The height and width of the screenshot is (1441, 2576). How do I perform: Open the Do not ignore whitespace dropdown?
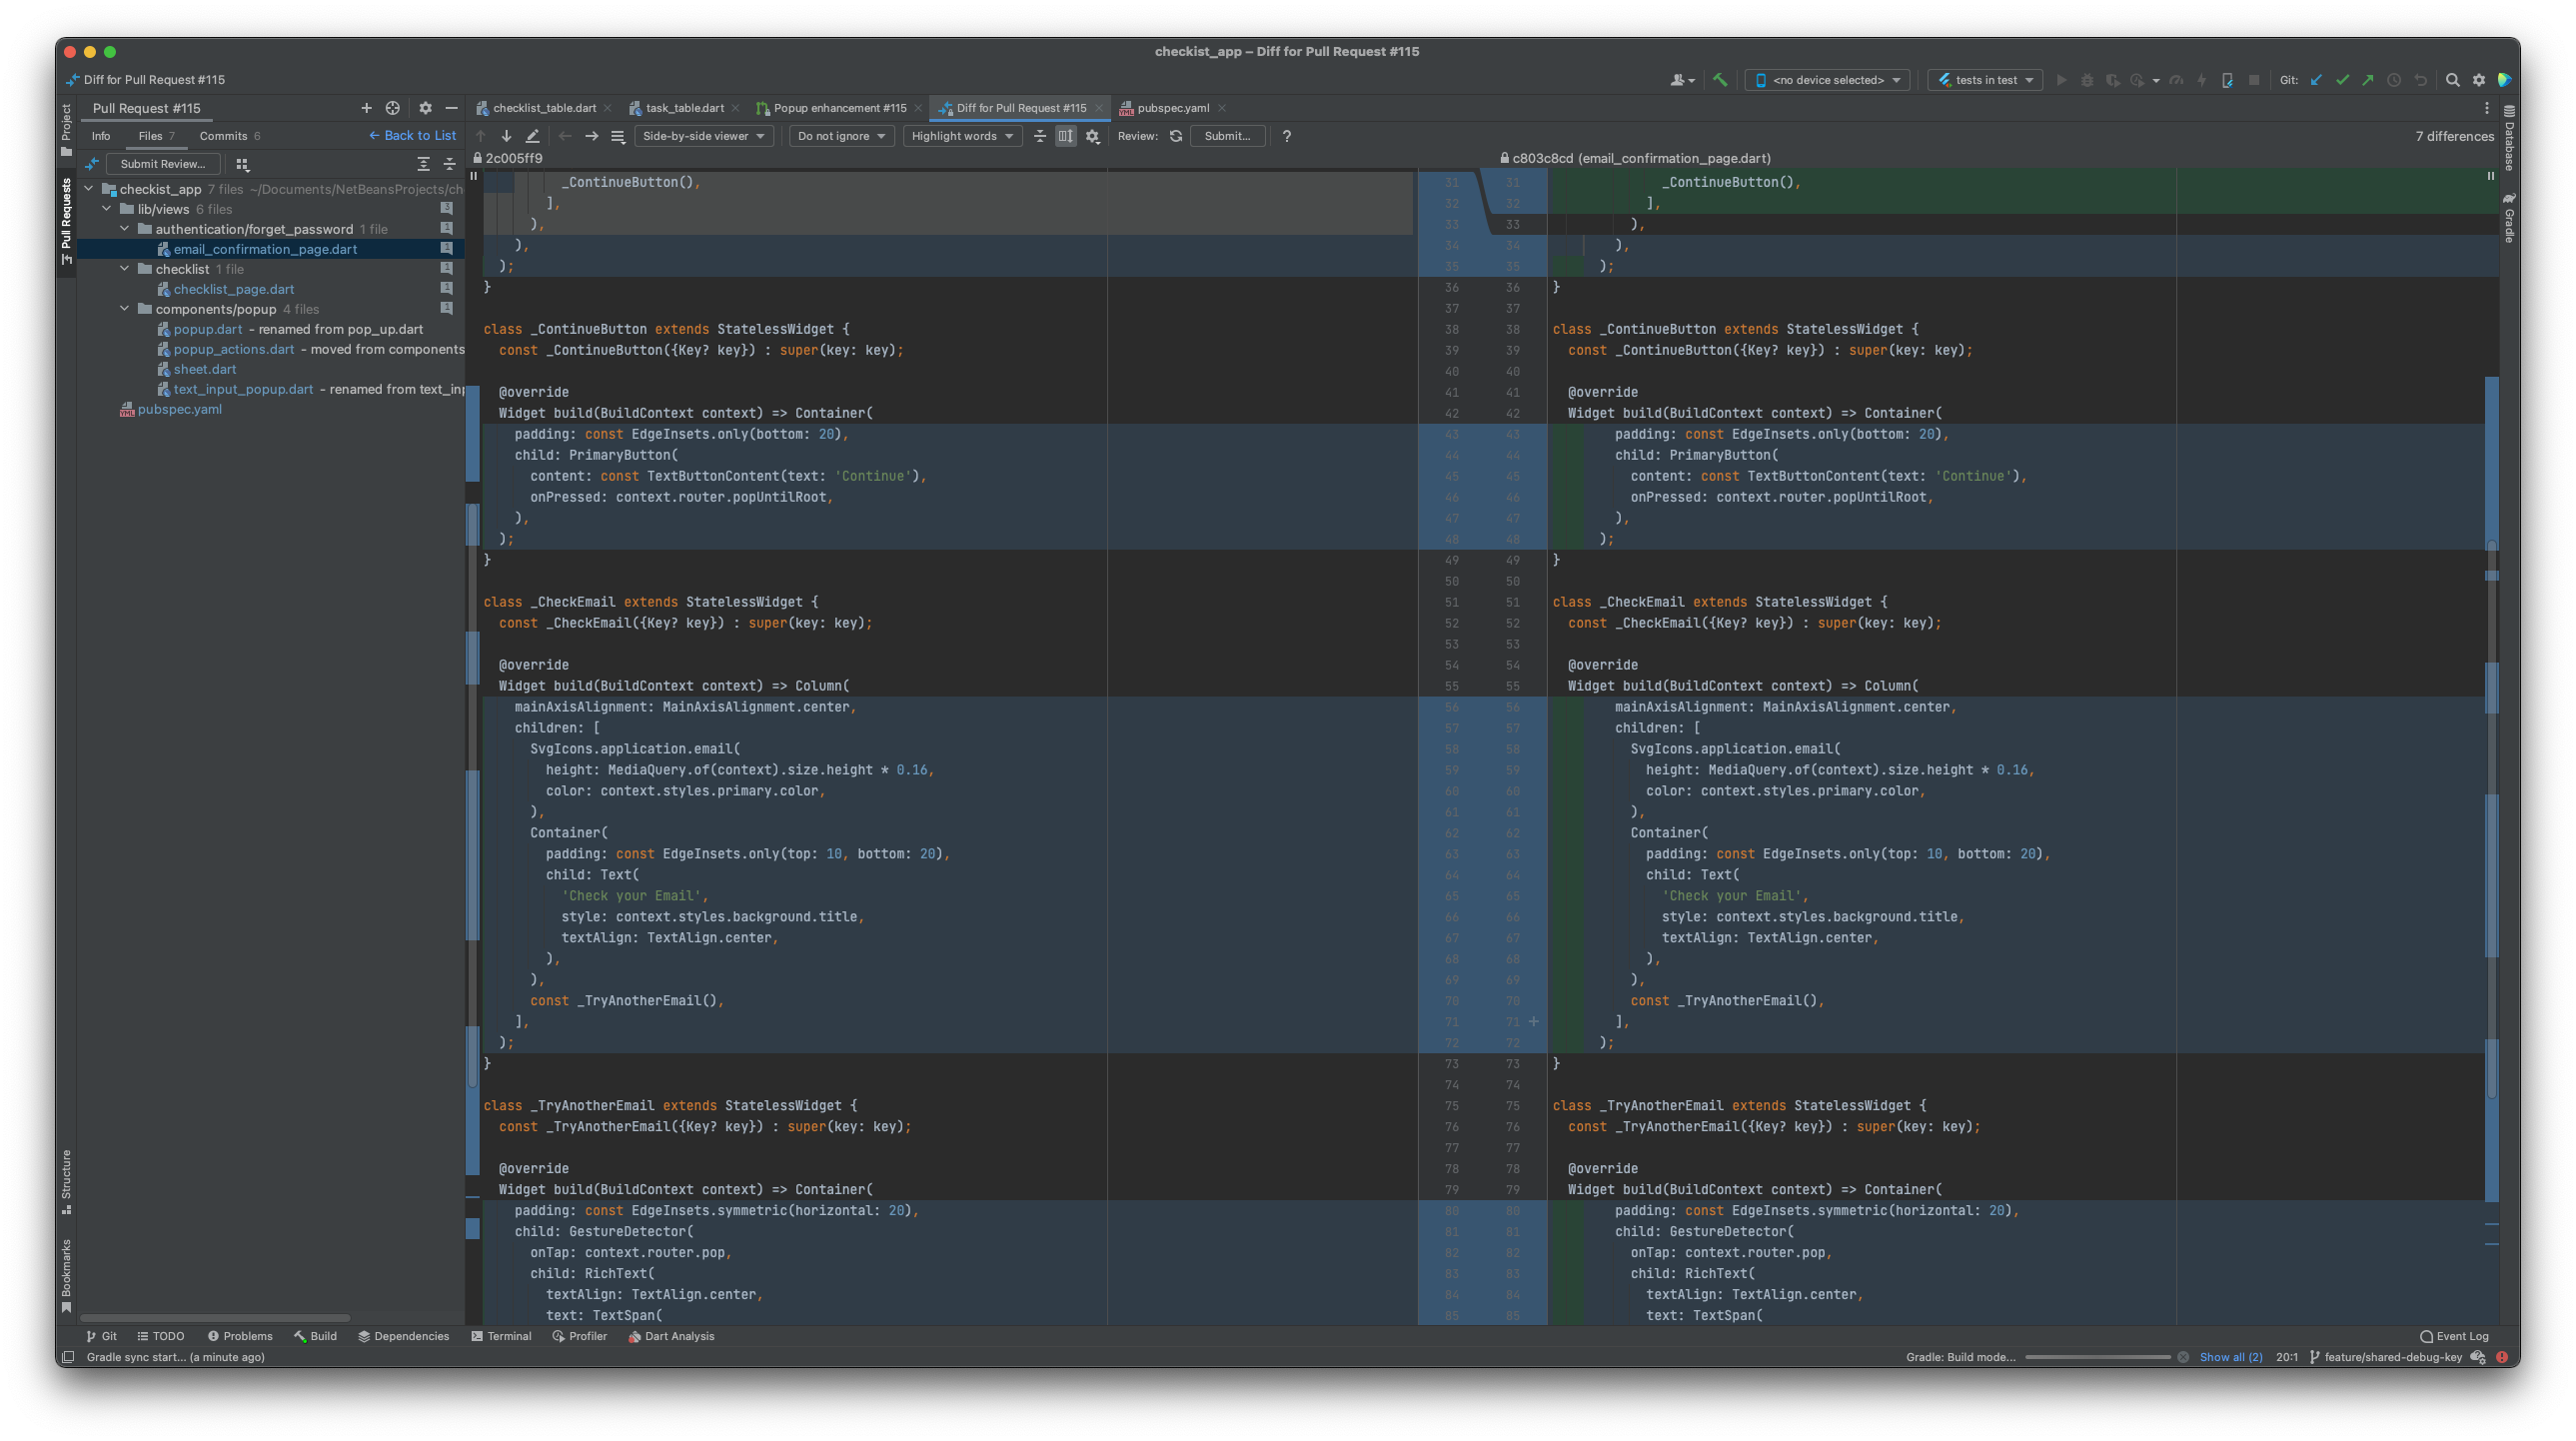[841, 136]
